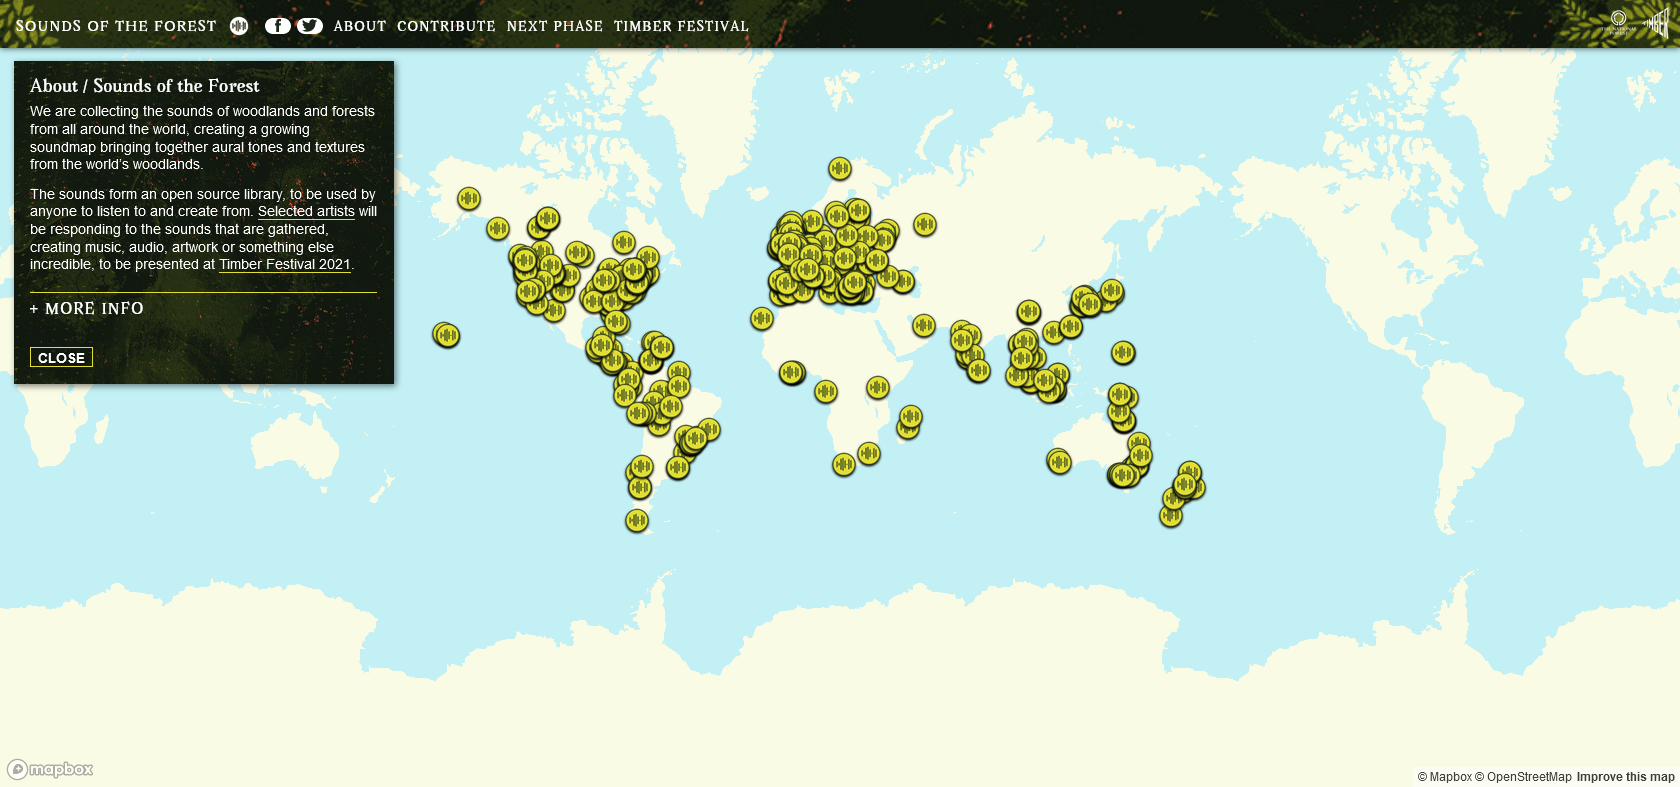The height and width of the screenshot is (787, 1680).
Task: Open the Facebook page icon
Action: [277, 26]
